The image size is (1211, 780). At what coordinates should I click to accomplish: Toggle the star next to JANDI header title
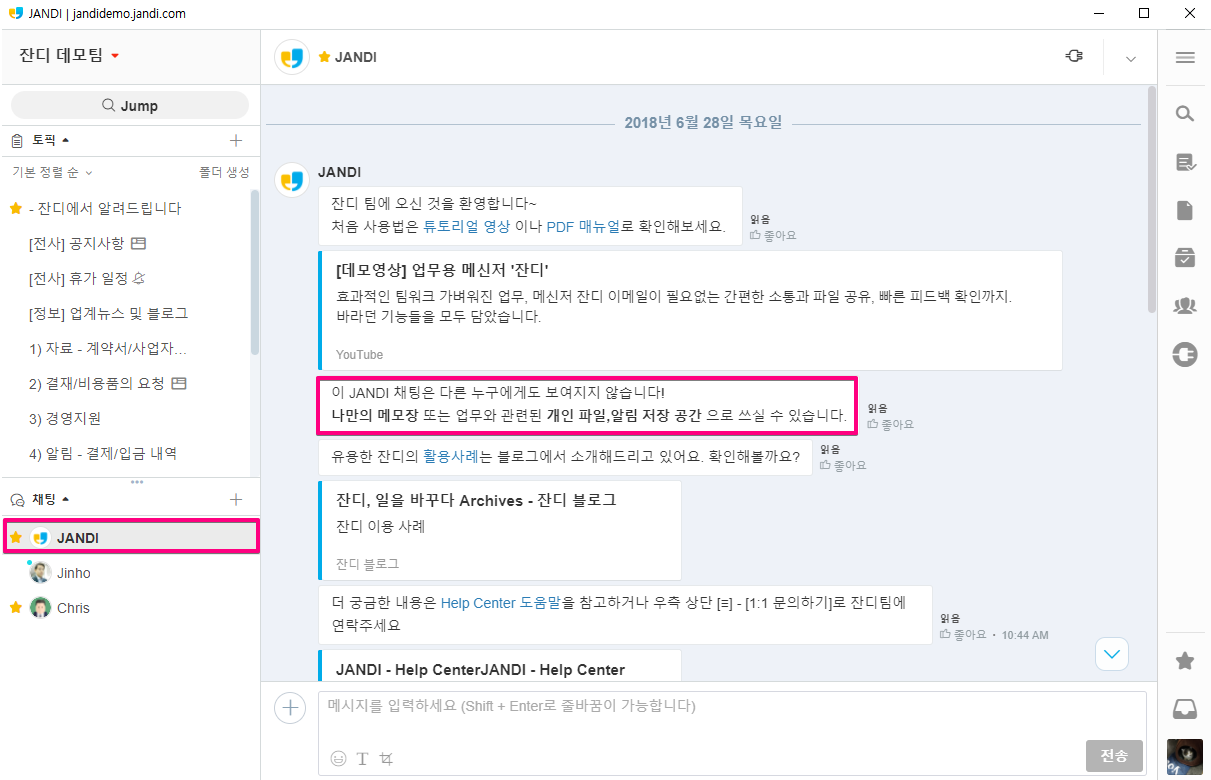[x=324, y=58]
